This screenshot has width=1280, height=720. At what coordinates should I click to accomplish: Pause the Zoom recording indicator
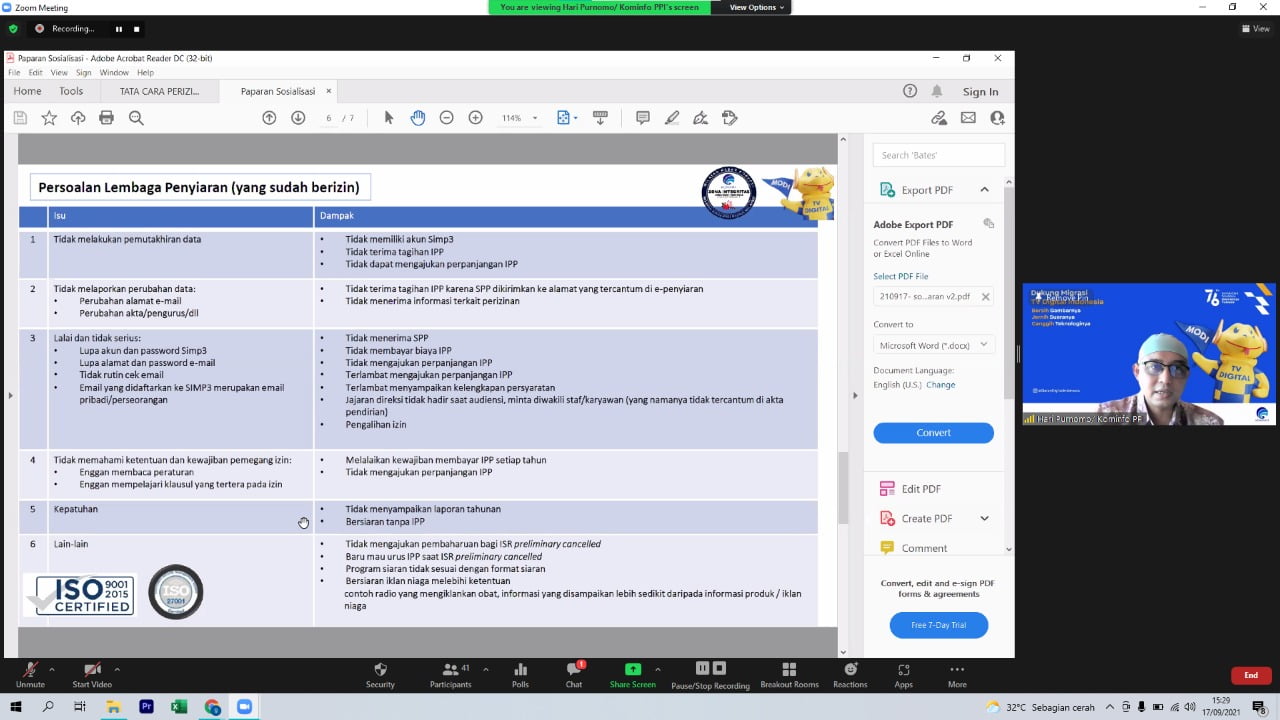[x=118, y=29]
